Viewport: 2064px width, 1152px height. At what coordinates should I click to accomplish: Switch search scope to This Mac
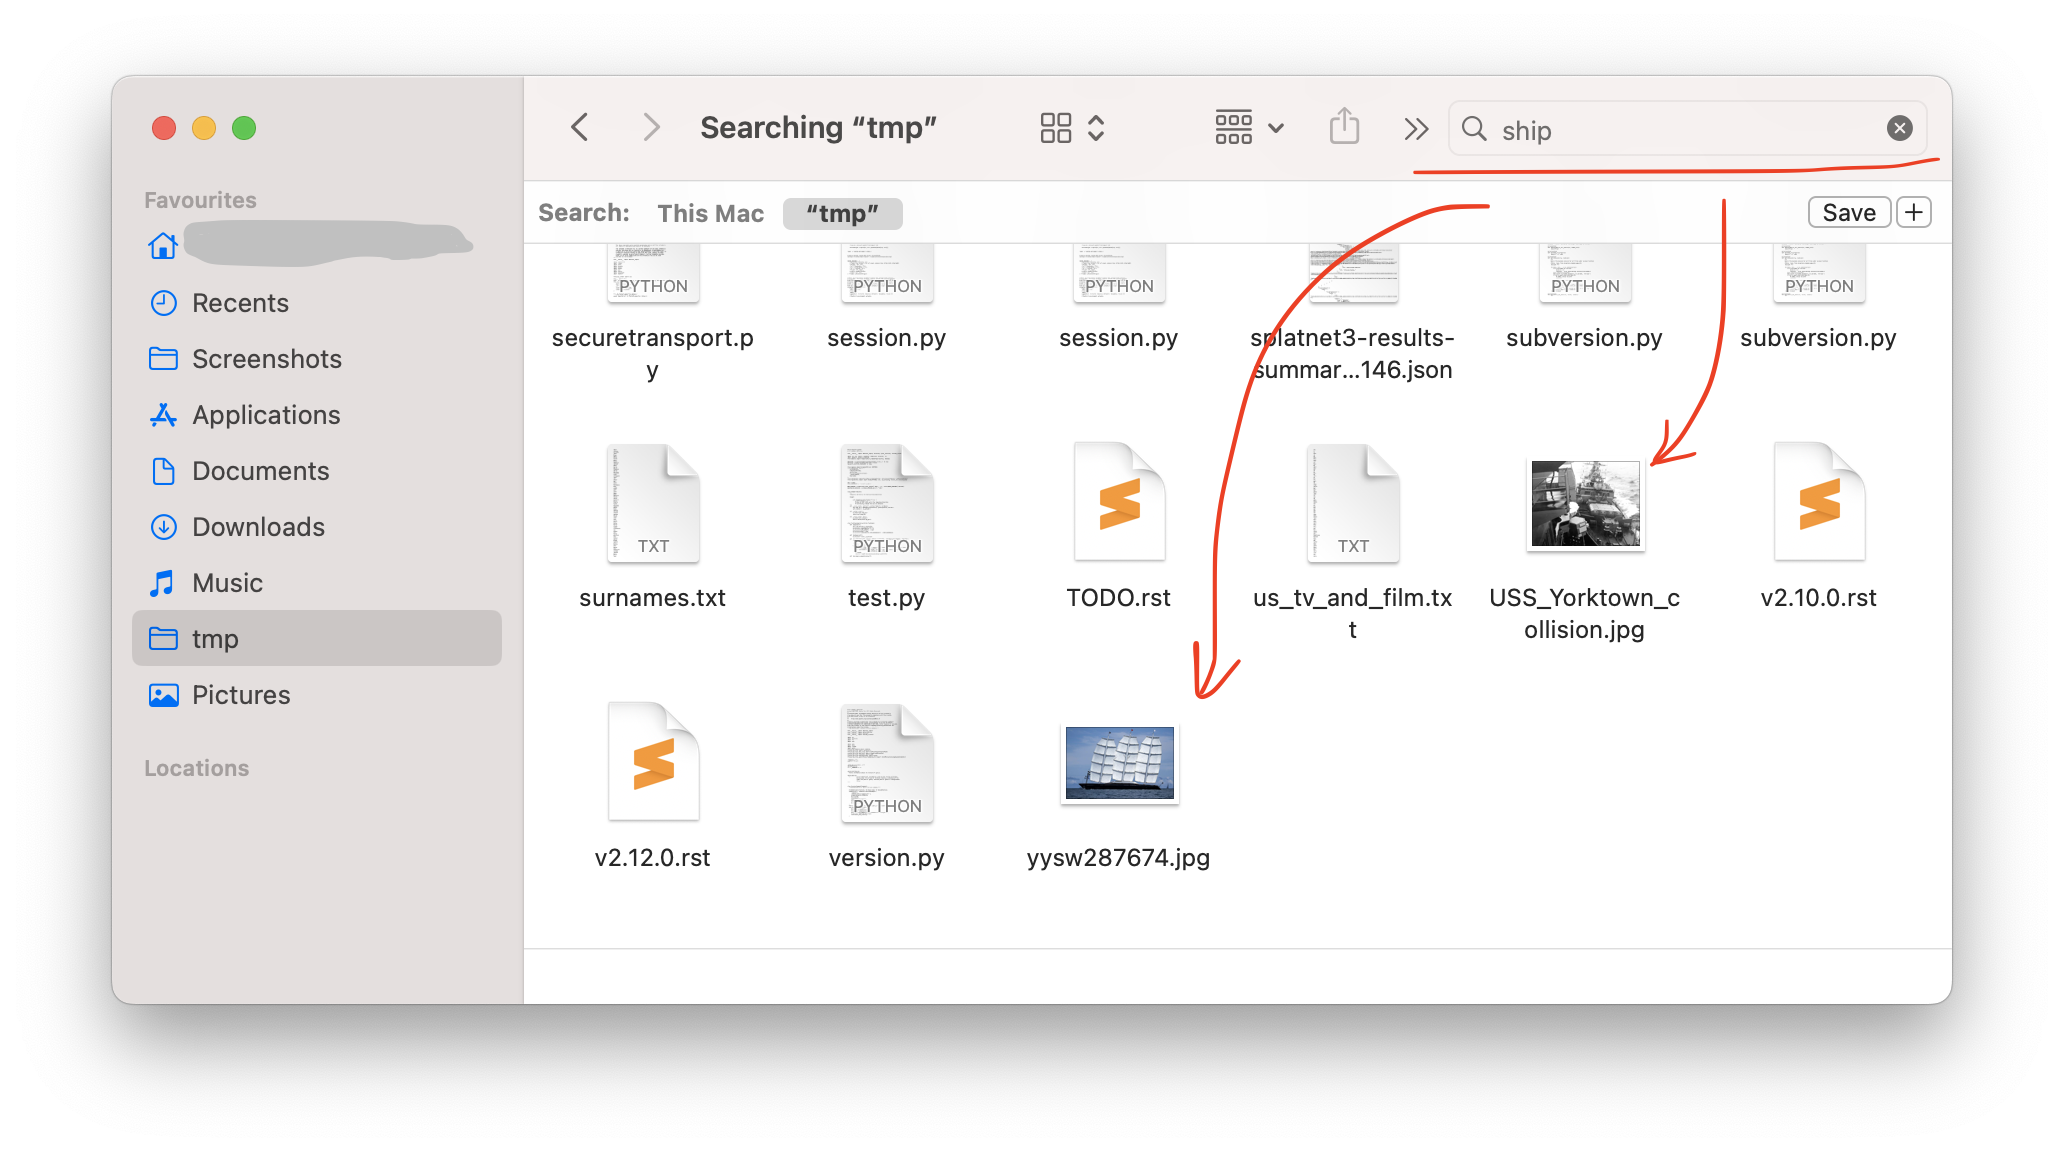coord(710,213)
